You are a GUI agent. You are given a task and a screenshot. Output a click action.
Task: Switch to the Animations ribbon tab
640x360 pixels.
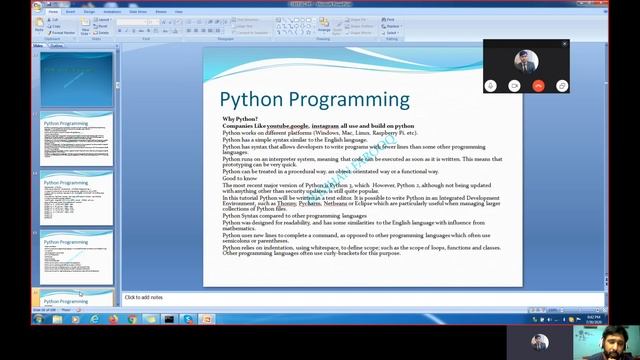click(112, 12)
